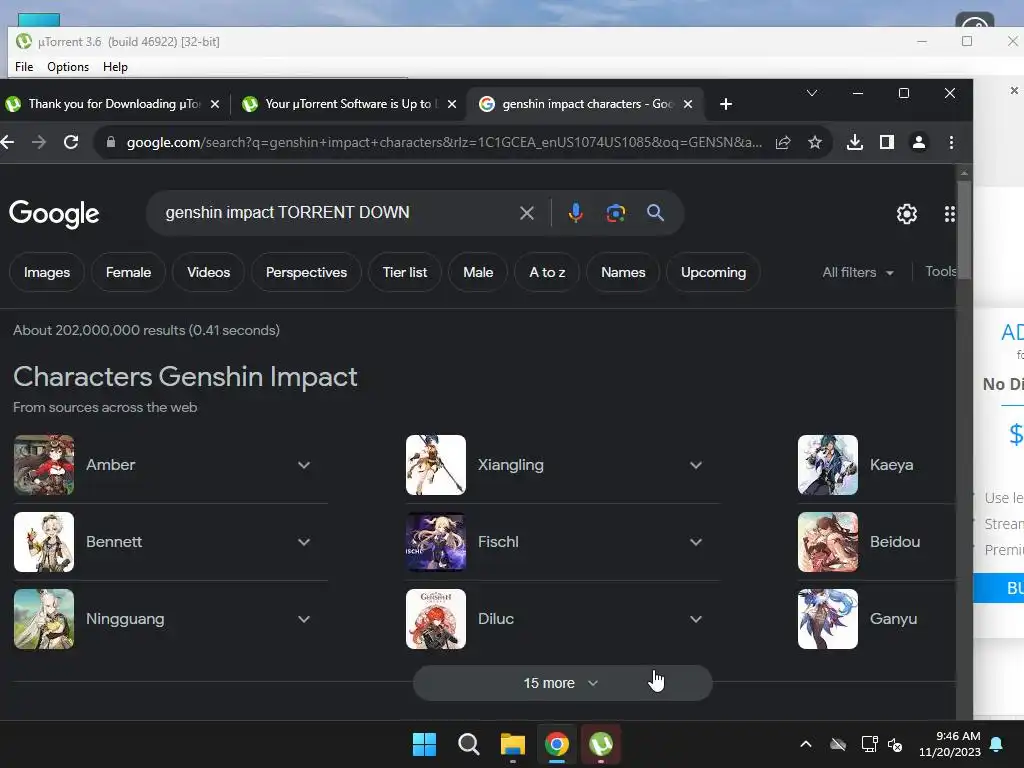The height and width of the screenshot is (768, 1024).
Task: Click the Amber character thumbnail
Action: 44,465
